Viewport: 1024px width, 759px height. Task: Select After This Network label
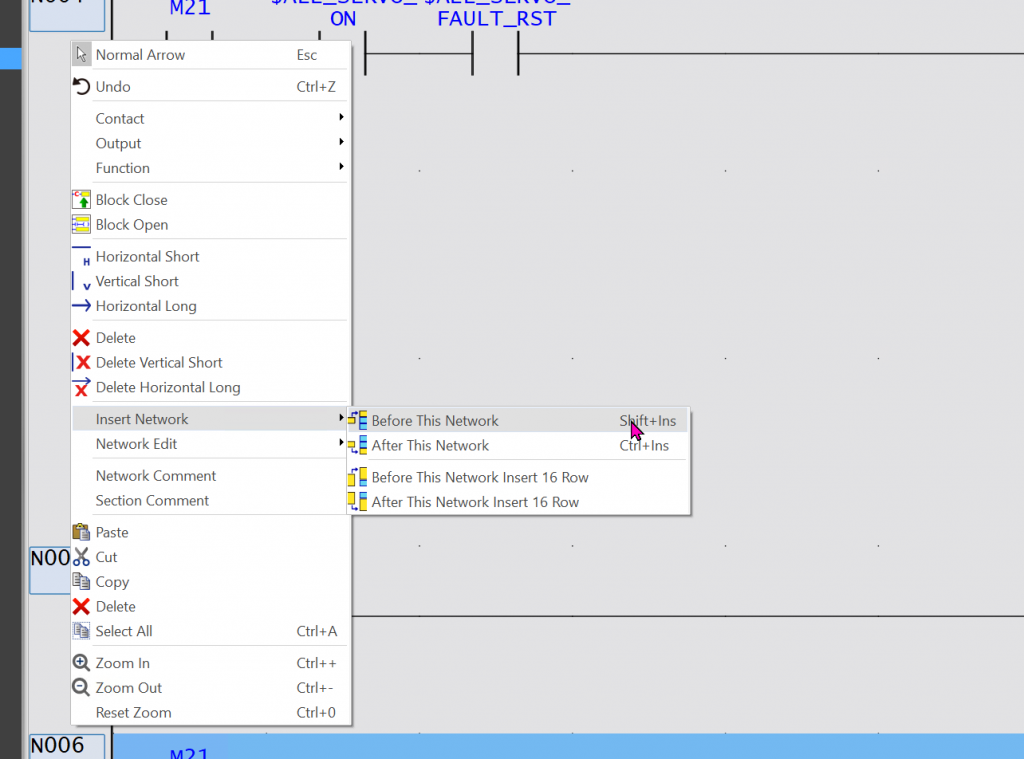pos(430,445)
